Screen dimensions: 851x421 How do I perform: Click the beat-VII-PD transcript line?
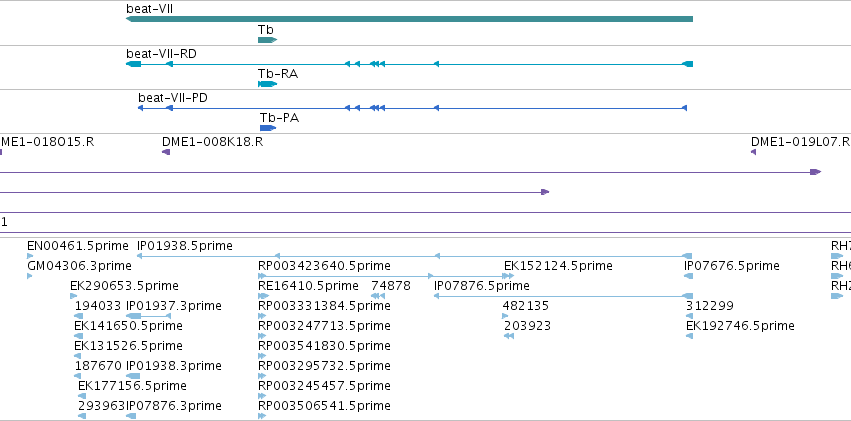tap(412, 108)
